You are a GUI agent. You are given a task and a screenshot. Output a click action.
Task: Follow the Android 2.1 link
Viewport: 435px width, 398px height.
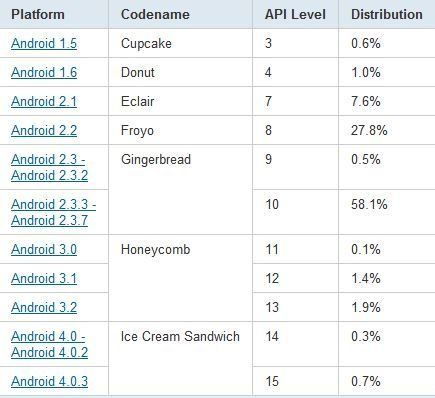(x=44, y=101)
